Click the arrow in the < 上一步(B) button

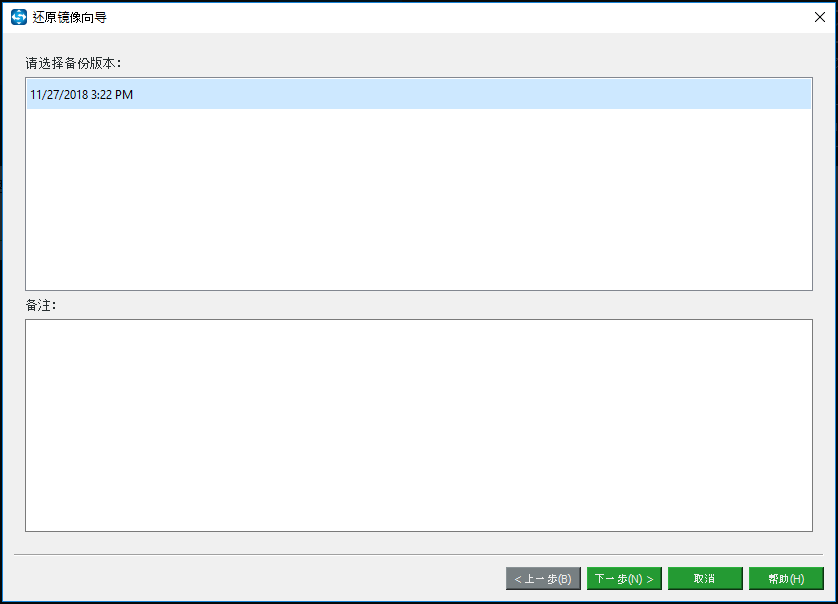tap(518, 579)
